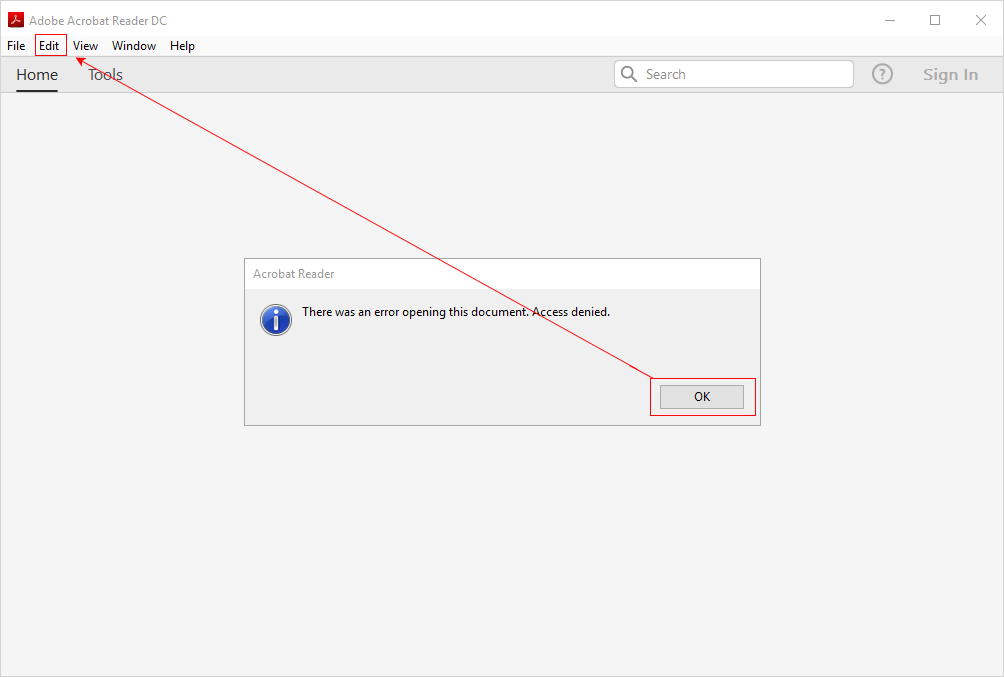Open the View menu
This screenshot has height=677, width=1004.
click(x=85, y=45)
